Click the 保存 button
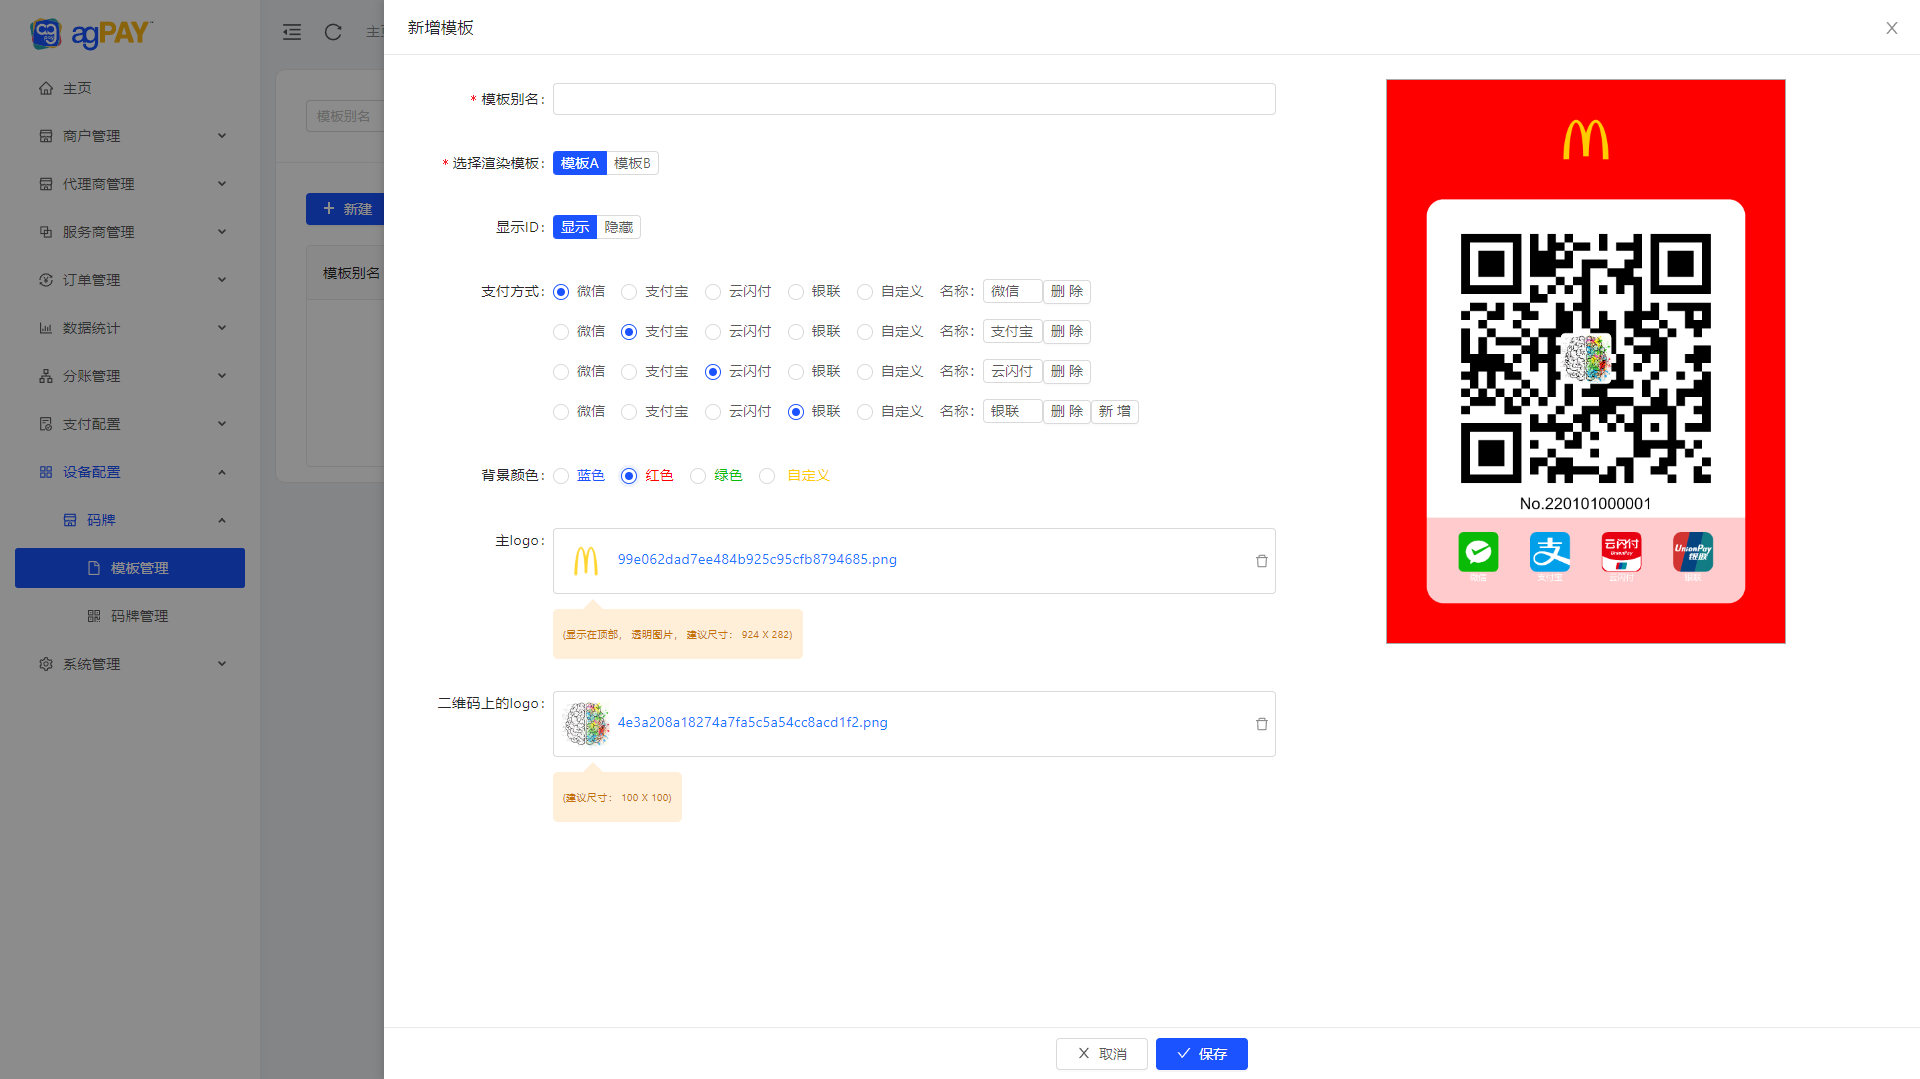The image size is (1920, 1079). coord(1202,1054)
